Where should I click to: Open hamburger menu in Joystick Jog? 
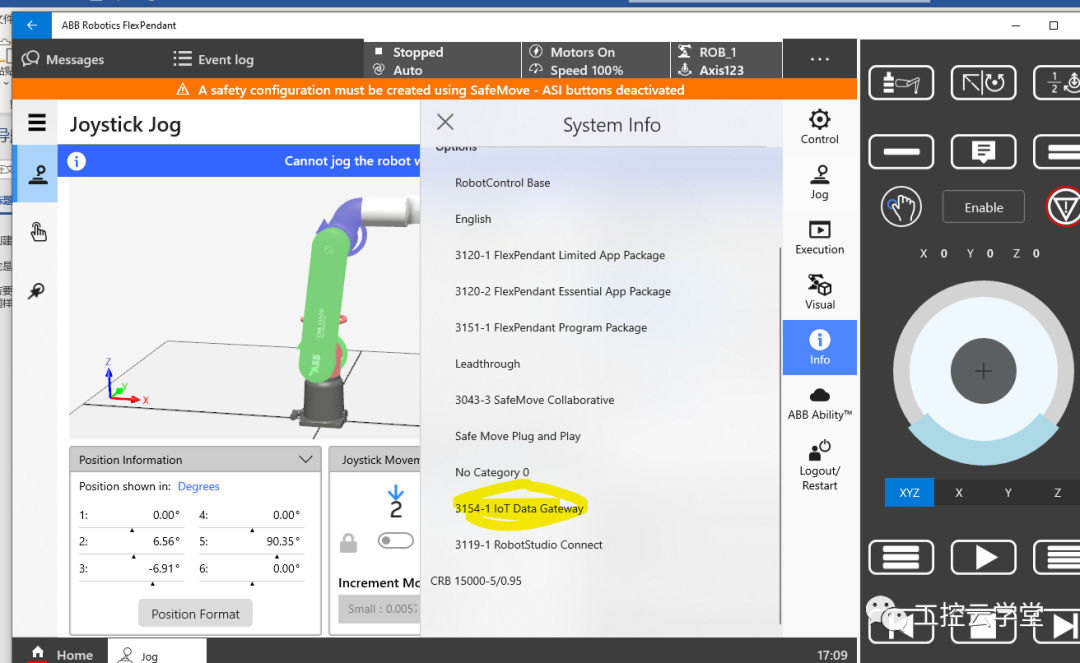pyautogui.click(x=37, y=123)
